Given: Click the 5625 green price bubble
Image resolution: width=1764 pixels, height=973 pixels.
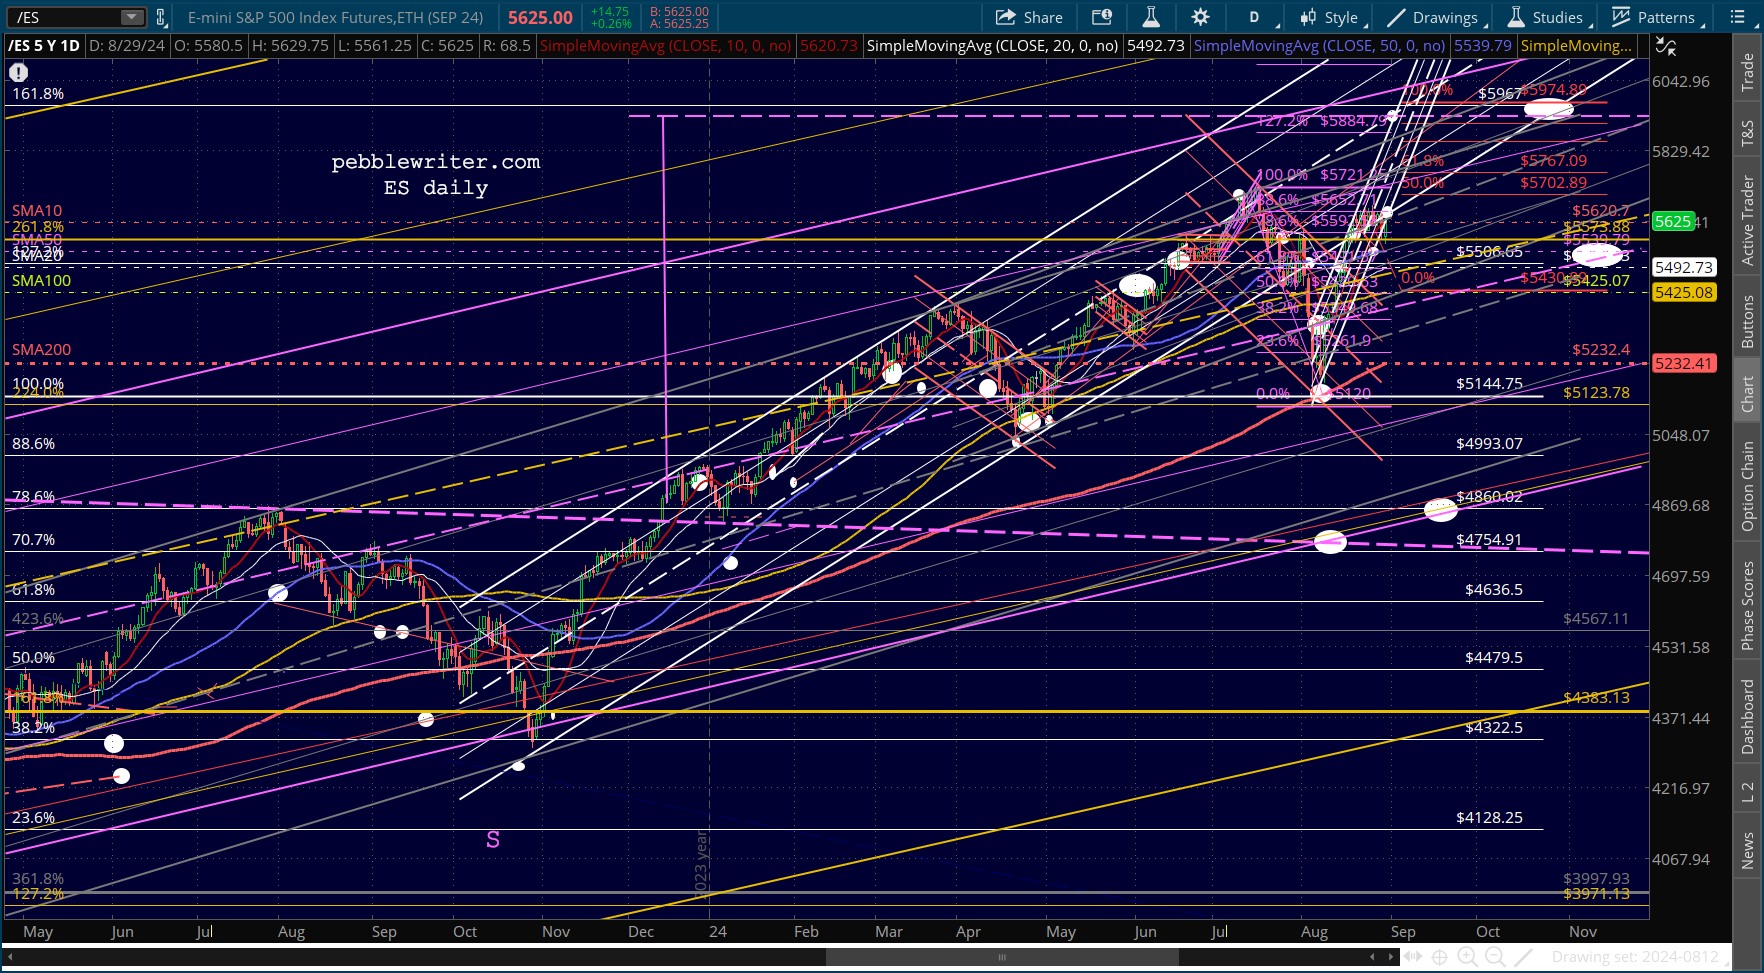Looking at the screenshot, I should [1673, 222].
